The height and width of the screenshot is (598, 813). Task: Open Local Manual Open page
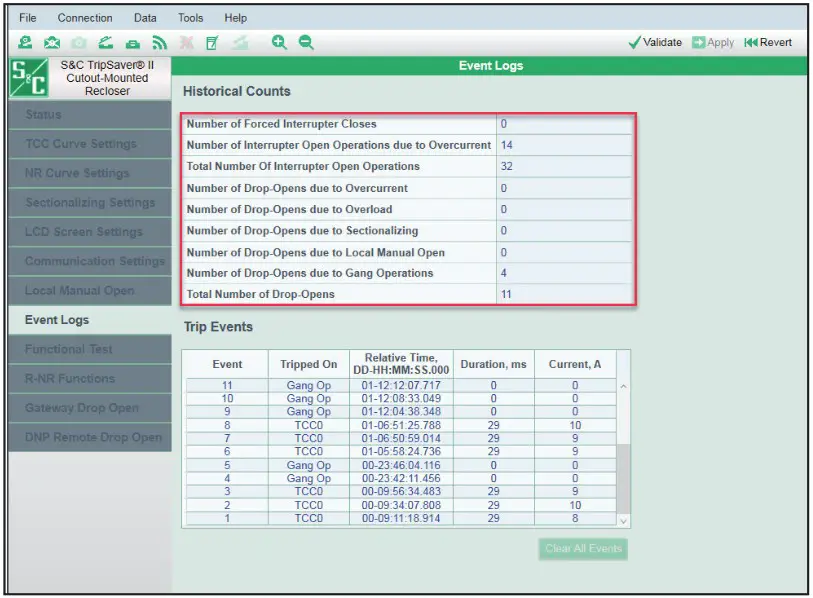pos(90,290)
